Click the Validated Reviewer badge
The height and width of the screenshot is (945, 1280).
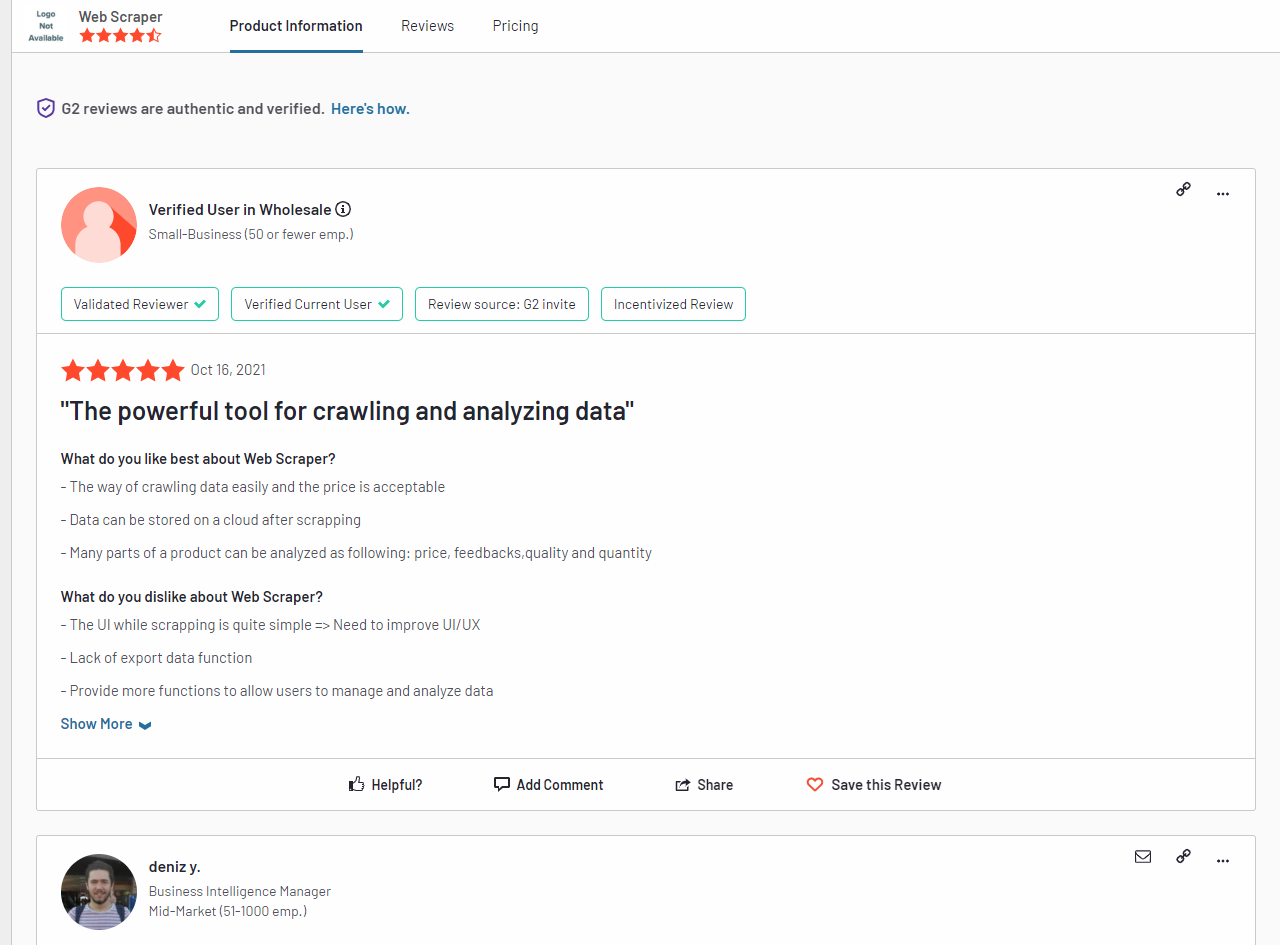140,304
